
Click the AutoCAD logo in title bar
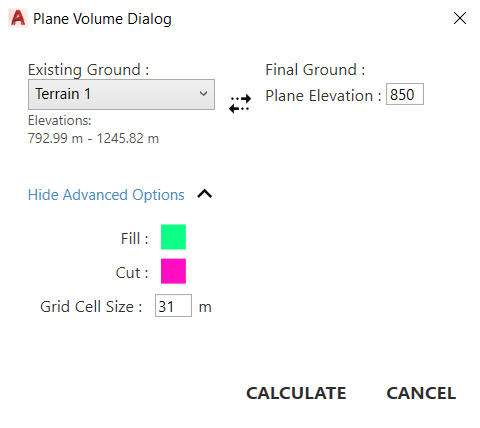18,18
